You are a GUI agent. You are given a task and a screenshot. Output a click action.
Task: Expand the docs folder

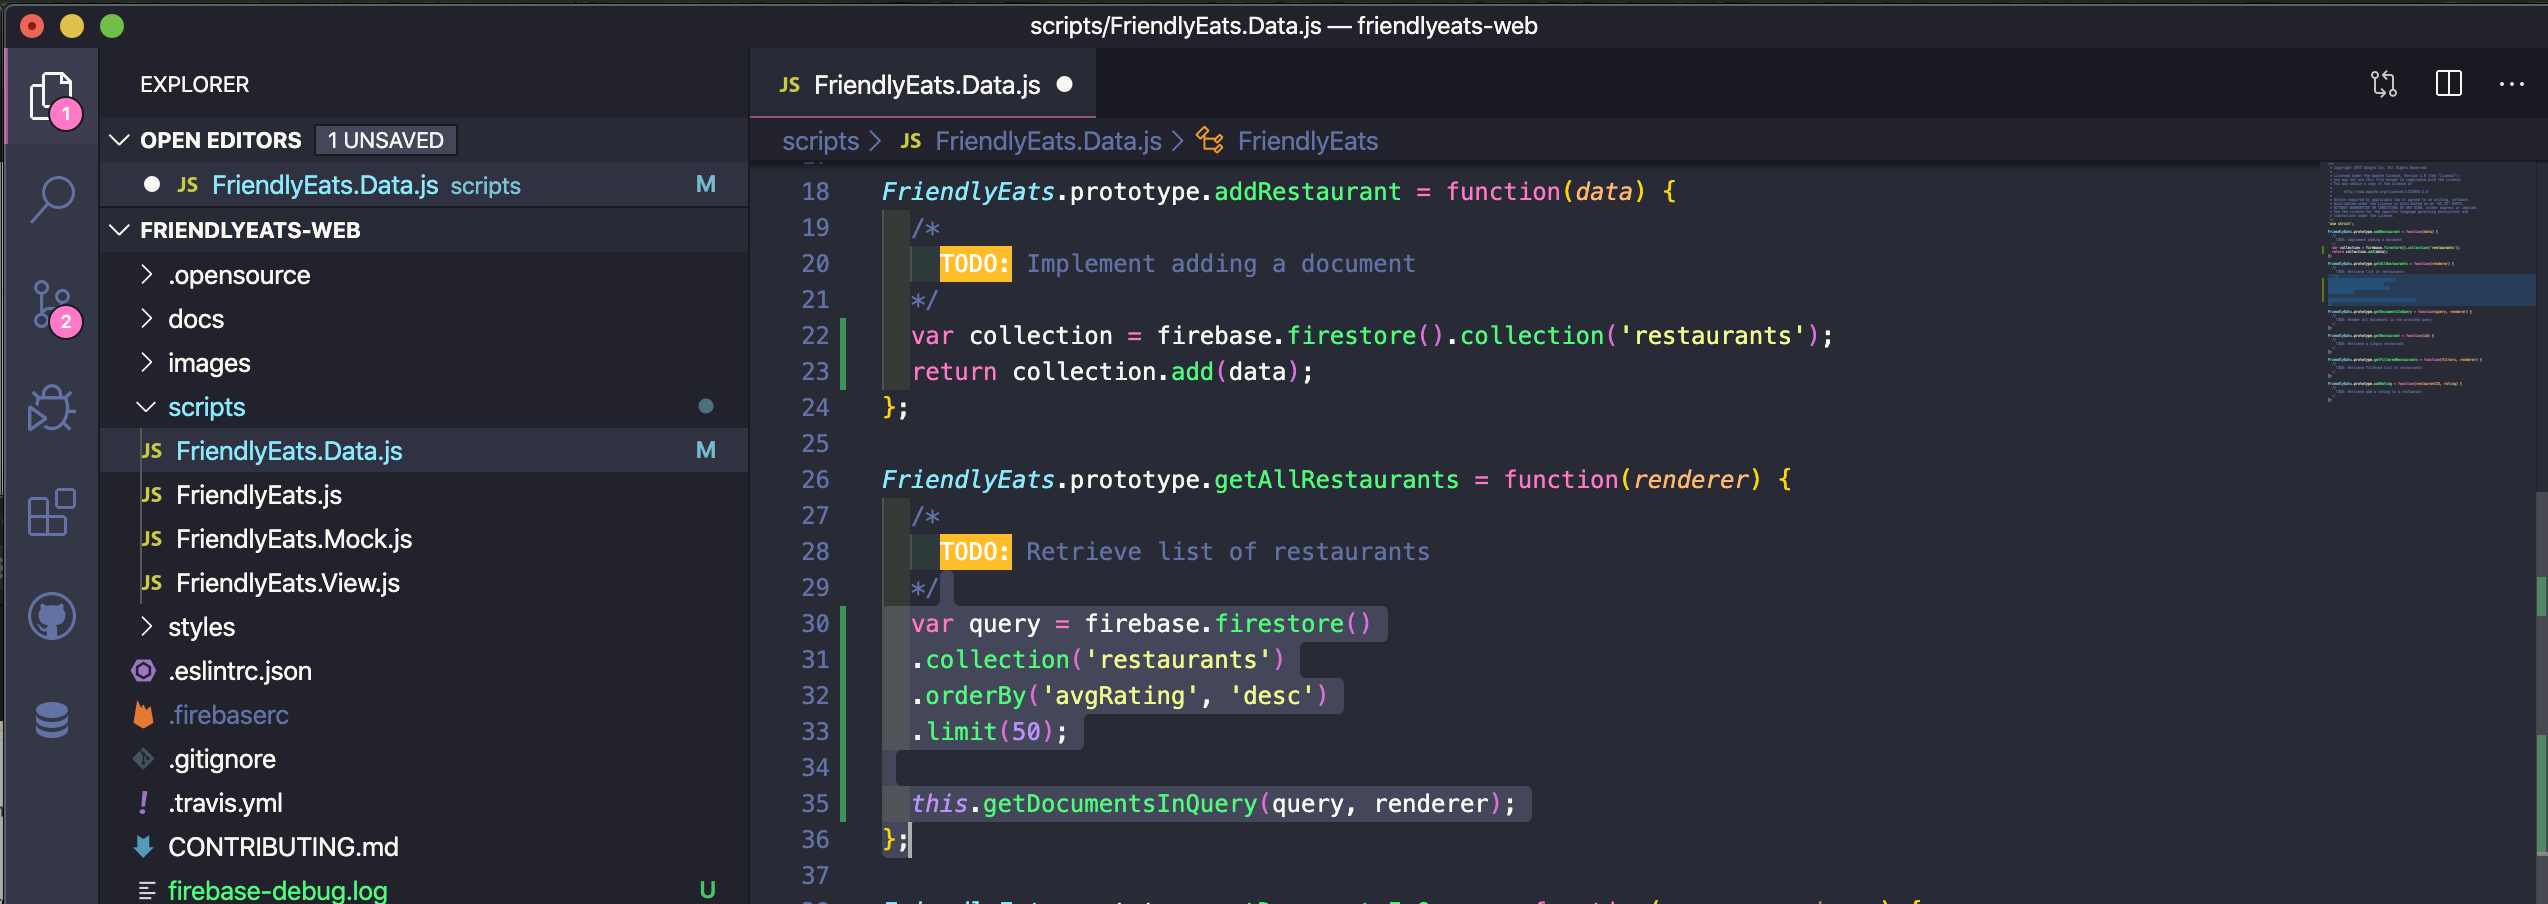[147, 318]
